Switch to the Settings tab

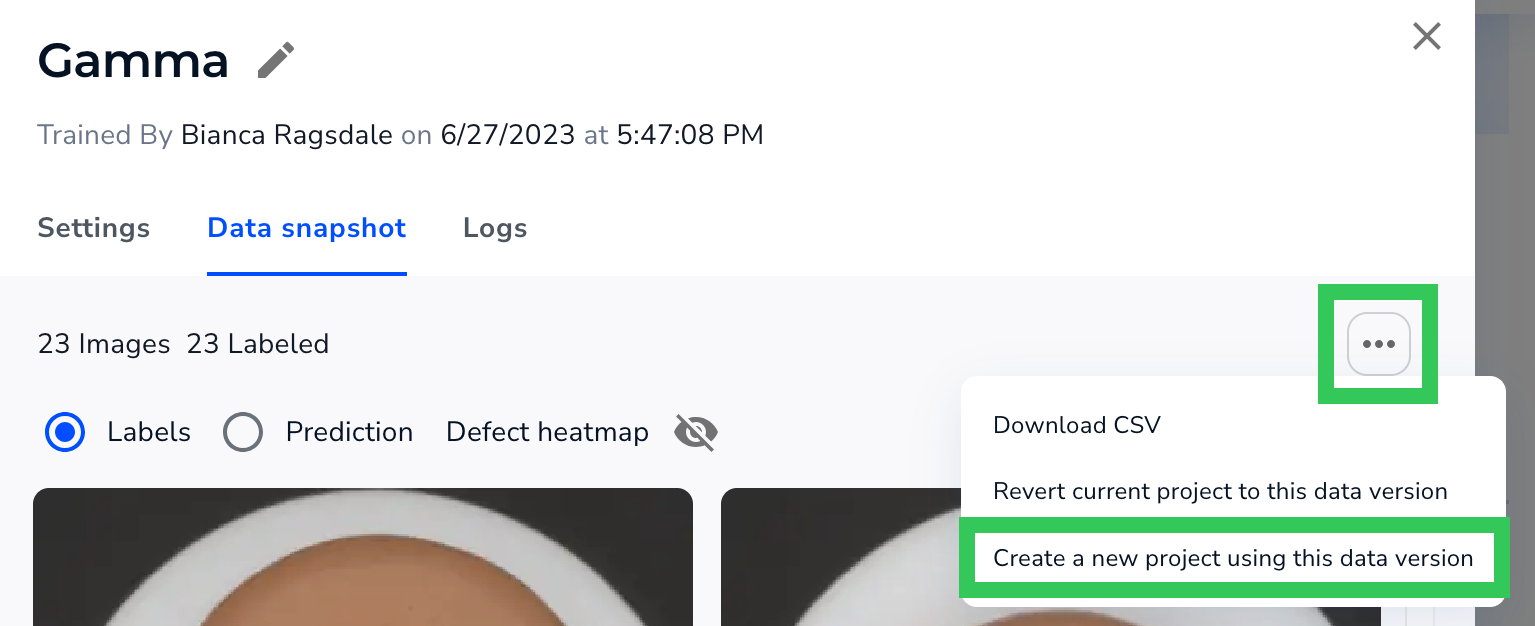[93, 228]
